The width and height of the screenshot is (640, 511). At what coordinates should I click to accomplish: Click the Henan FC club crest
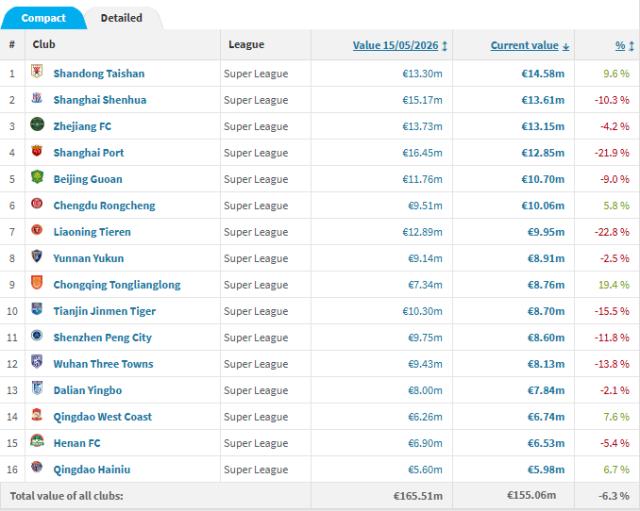37,441
